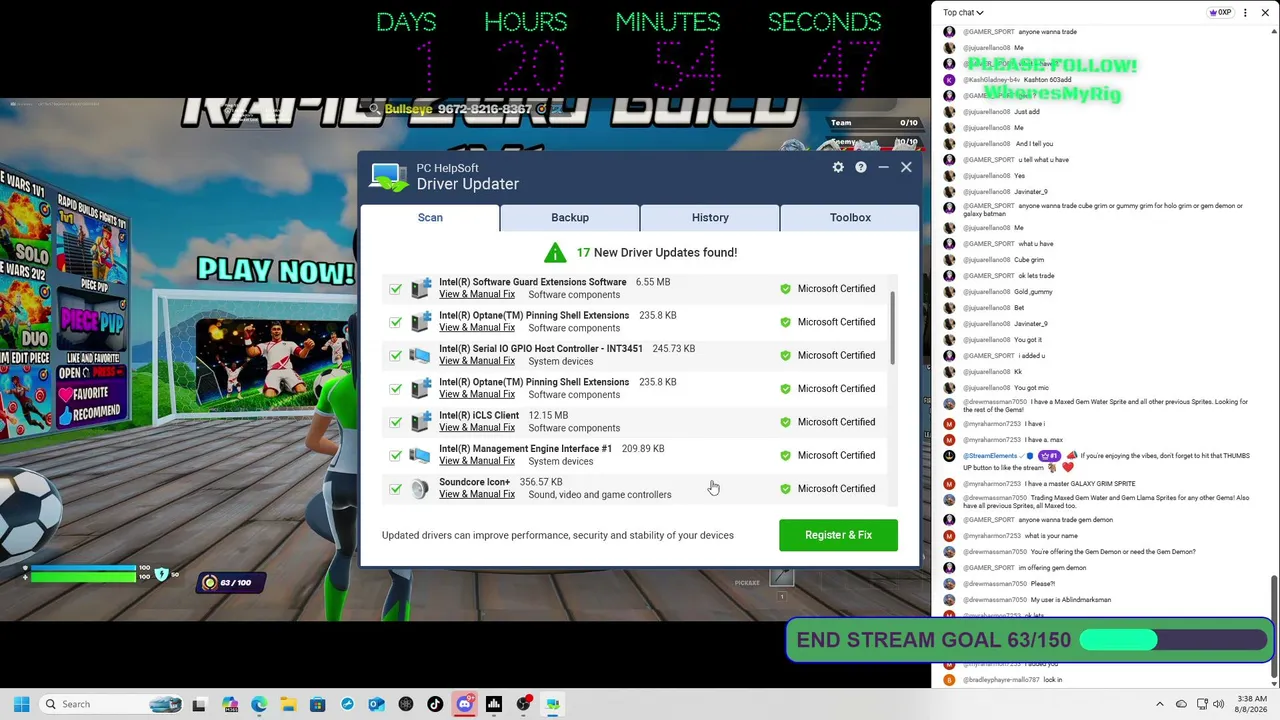Close the chat panel
Viewport: 1280px width, 720px height.
[x=1266, y=13]
